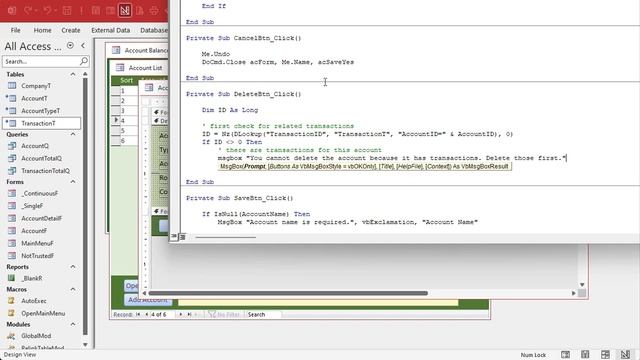
Task: Click the magnifier icon in the navigation search
Action: click(84, 61)
